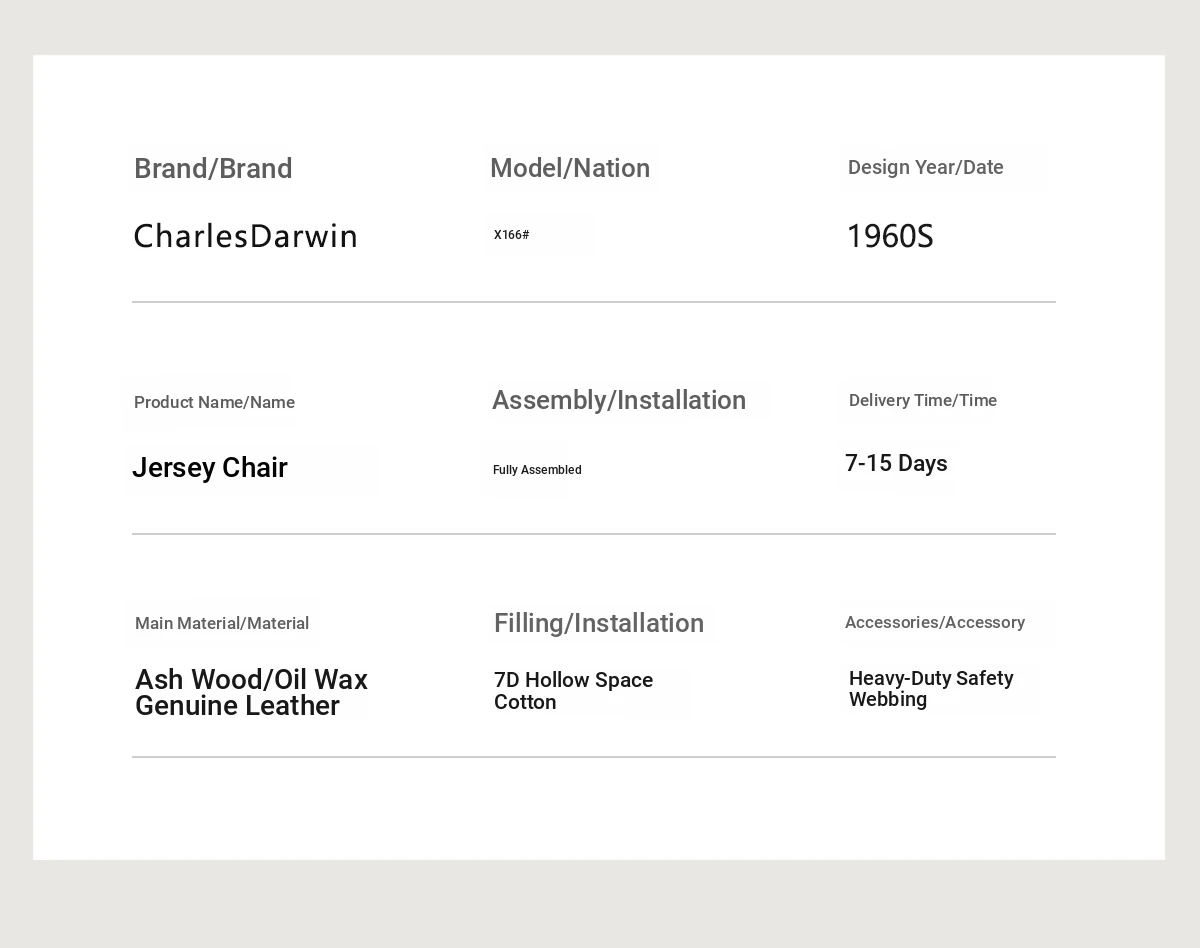Select the Heavy-Duty Safety Webbing text

tap(931, 689)
